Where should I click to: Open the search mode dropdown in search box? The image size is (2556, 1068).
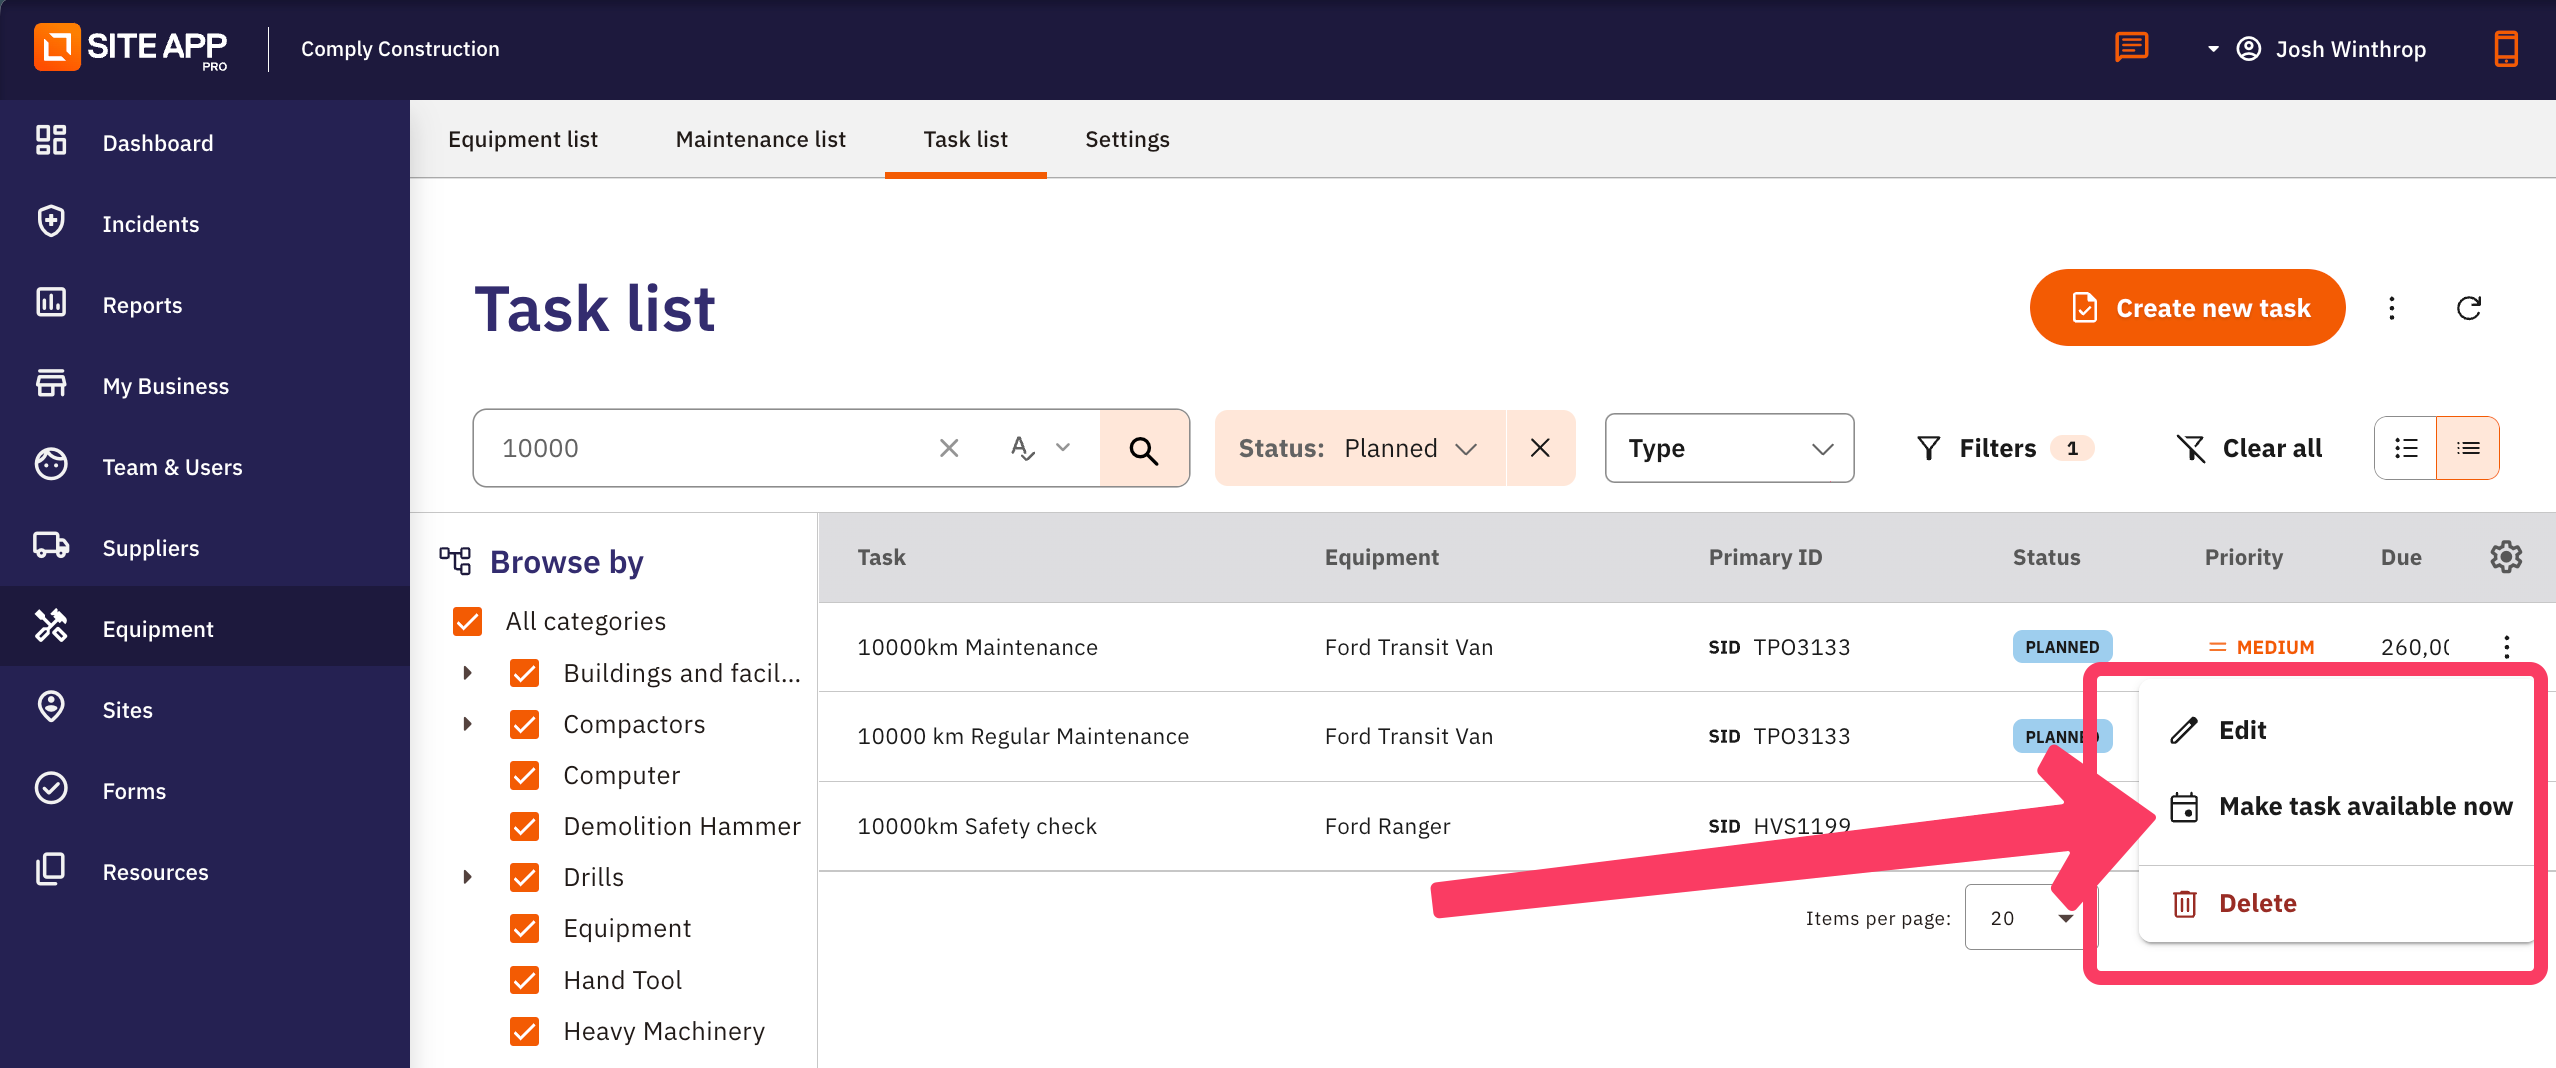point(1040,448)
